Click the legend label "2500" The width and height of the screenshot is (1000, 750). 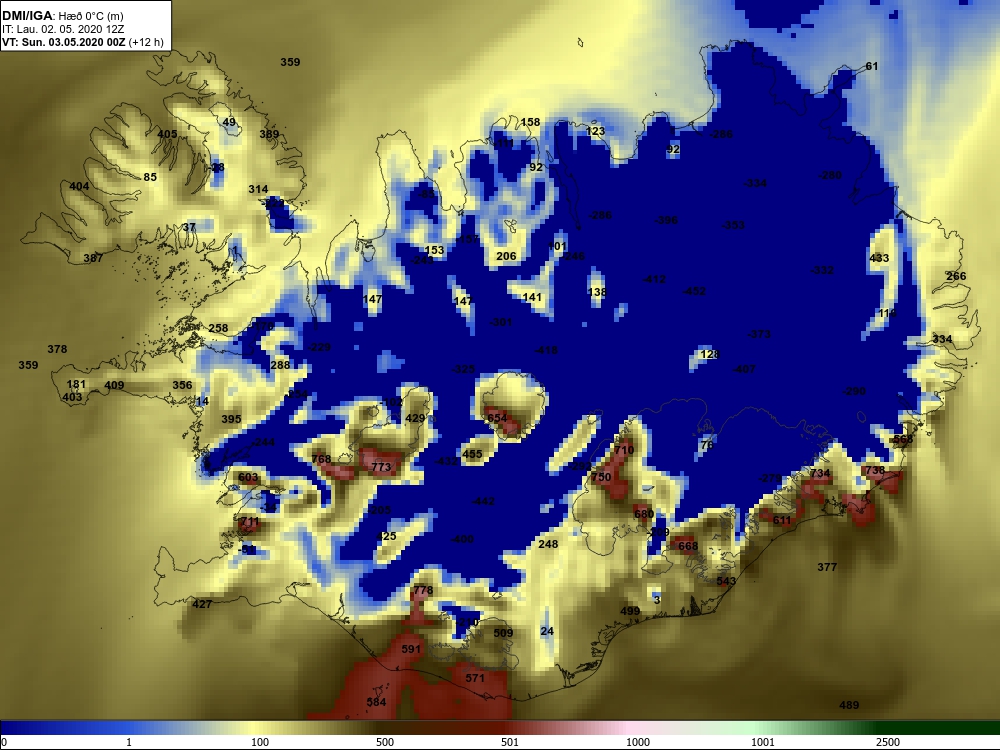pyautogui.click(x=888, y=742)
